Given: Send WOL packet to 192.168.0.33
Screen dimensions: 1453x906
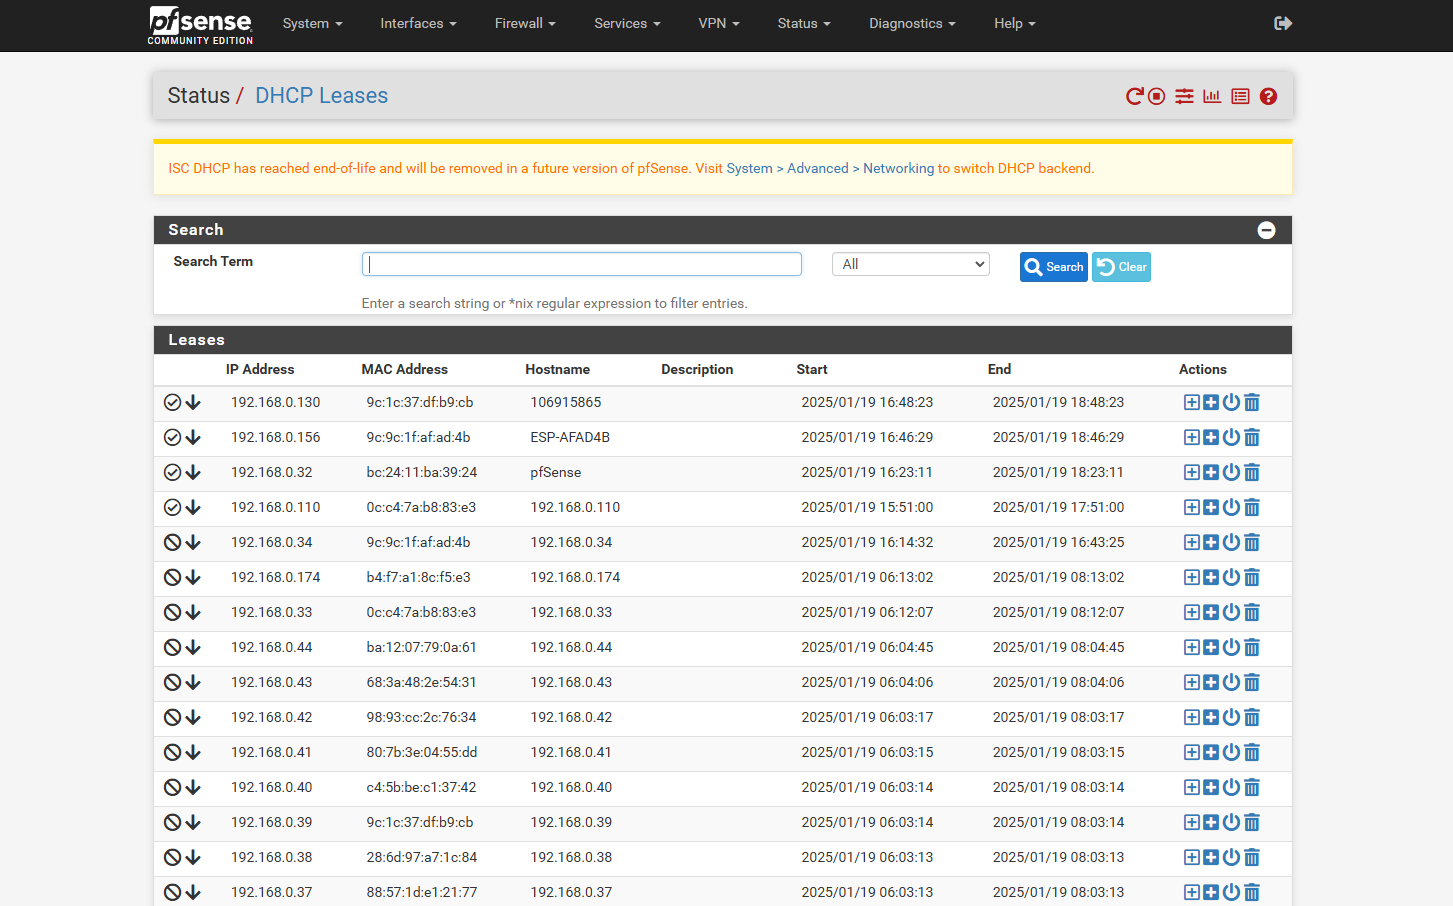Looking at the screenshot, I should [1231, 612].
